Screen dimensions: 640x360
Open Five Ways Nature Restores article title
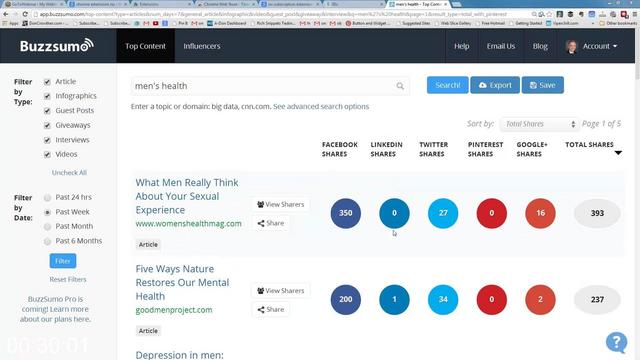pos(182,282)
